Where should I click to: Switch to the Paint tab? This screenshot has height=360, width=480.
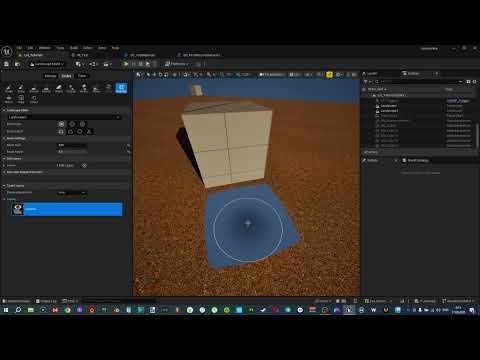82,76
